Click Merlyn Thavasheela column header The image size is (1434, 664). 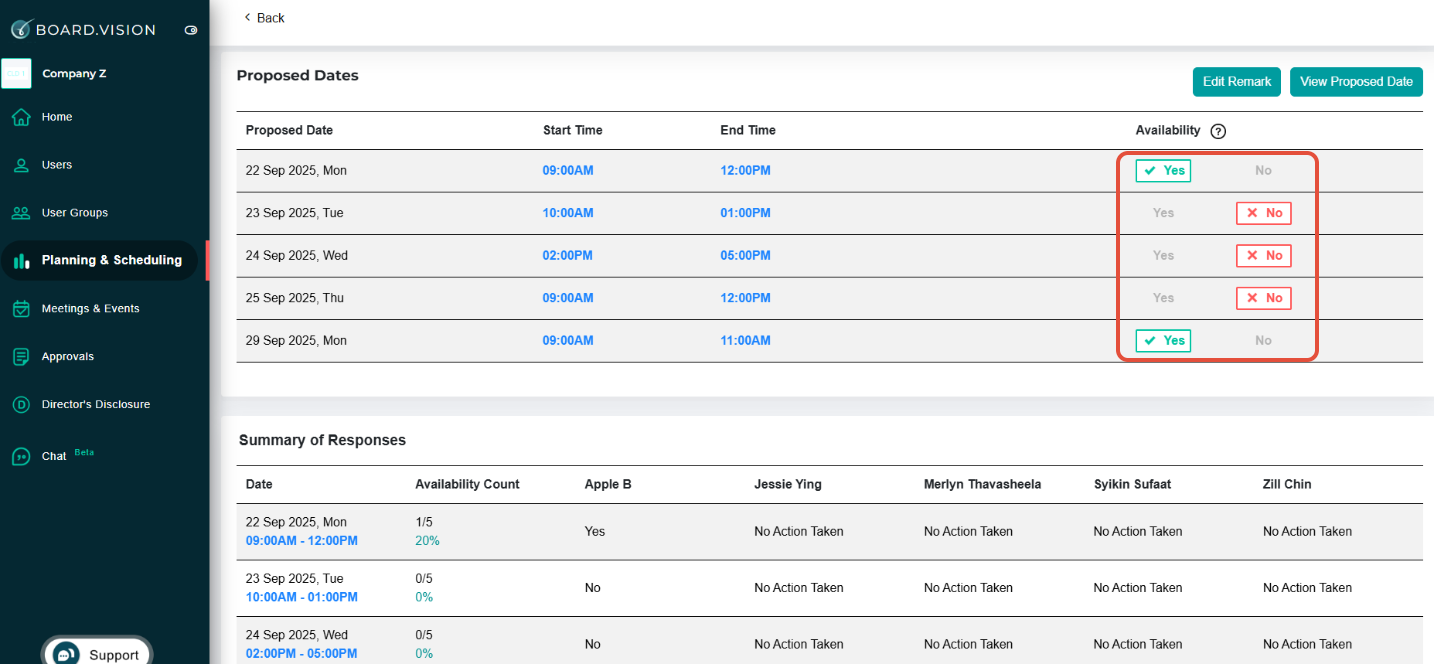coord(982,484)
